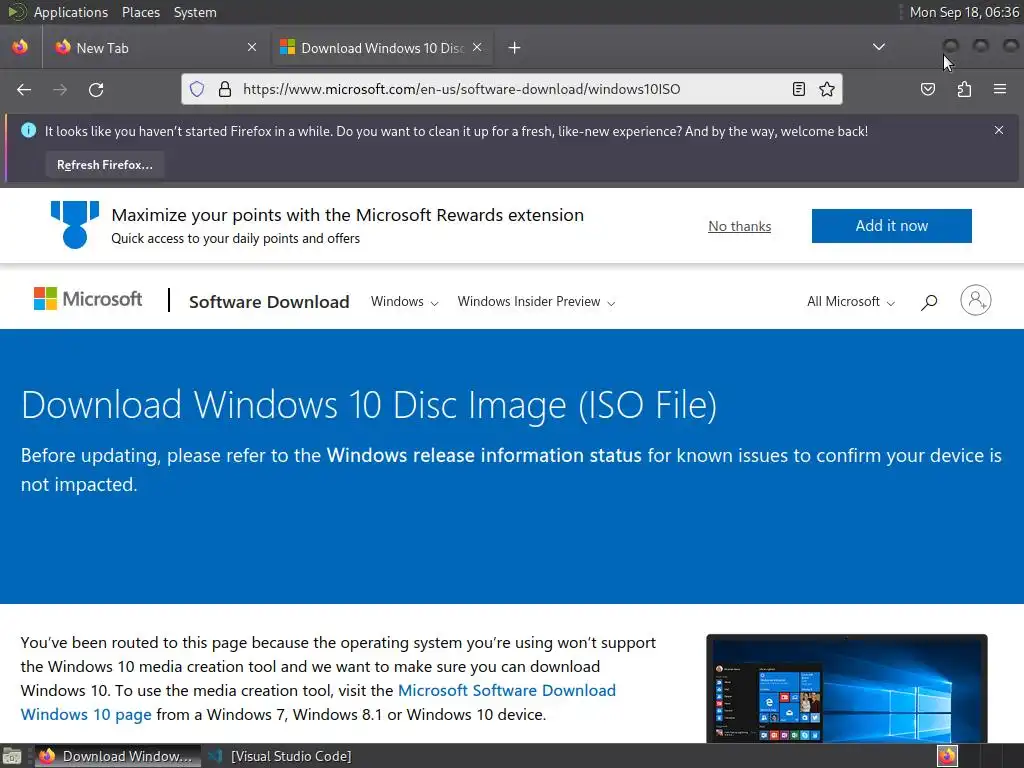
Task: Open Windows release information status link
Action: click(484, 455)
